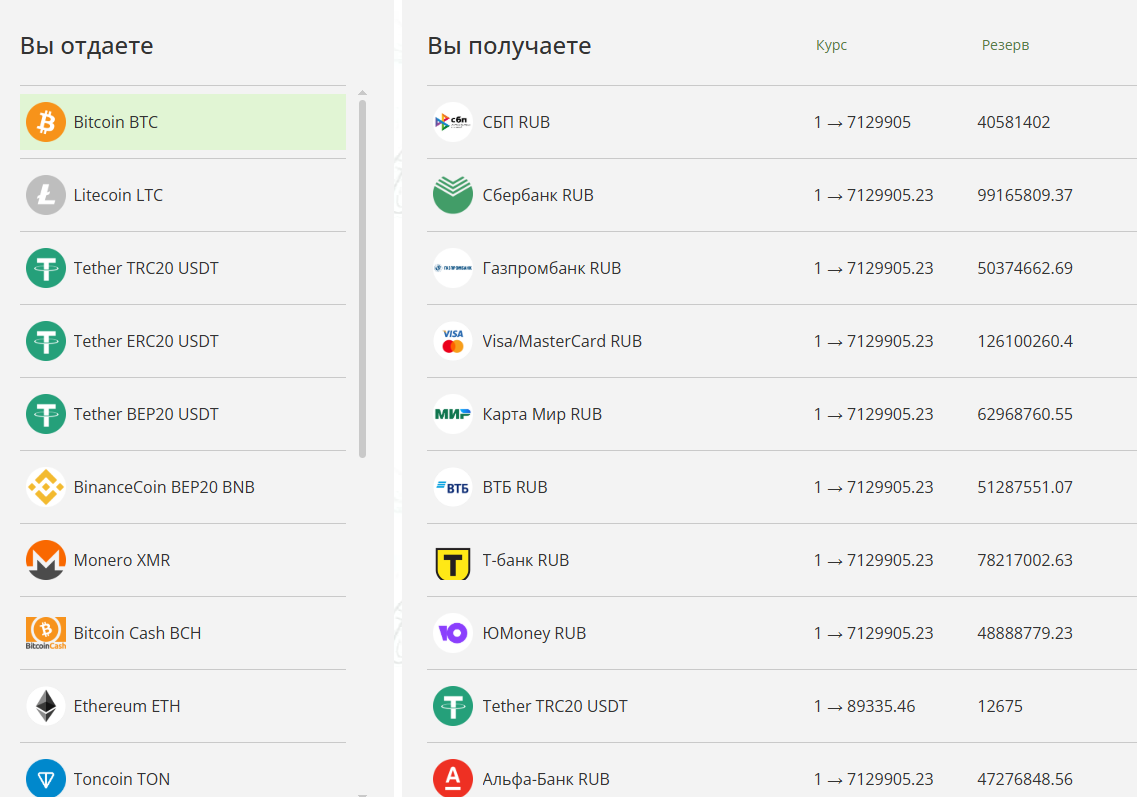Click the Резерв column header
Viewport: 1137px width, 797px height.
coord(1005,45)
